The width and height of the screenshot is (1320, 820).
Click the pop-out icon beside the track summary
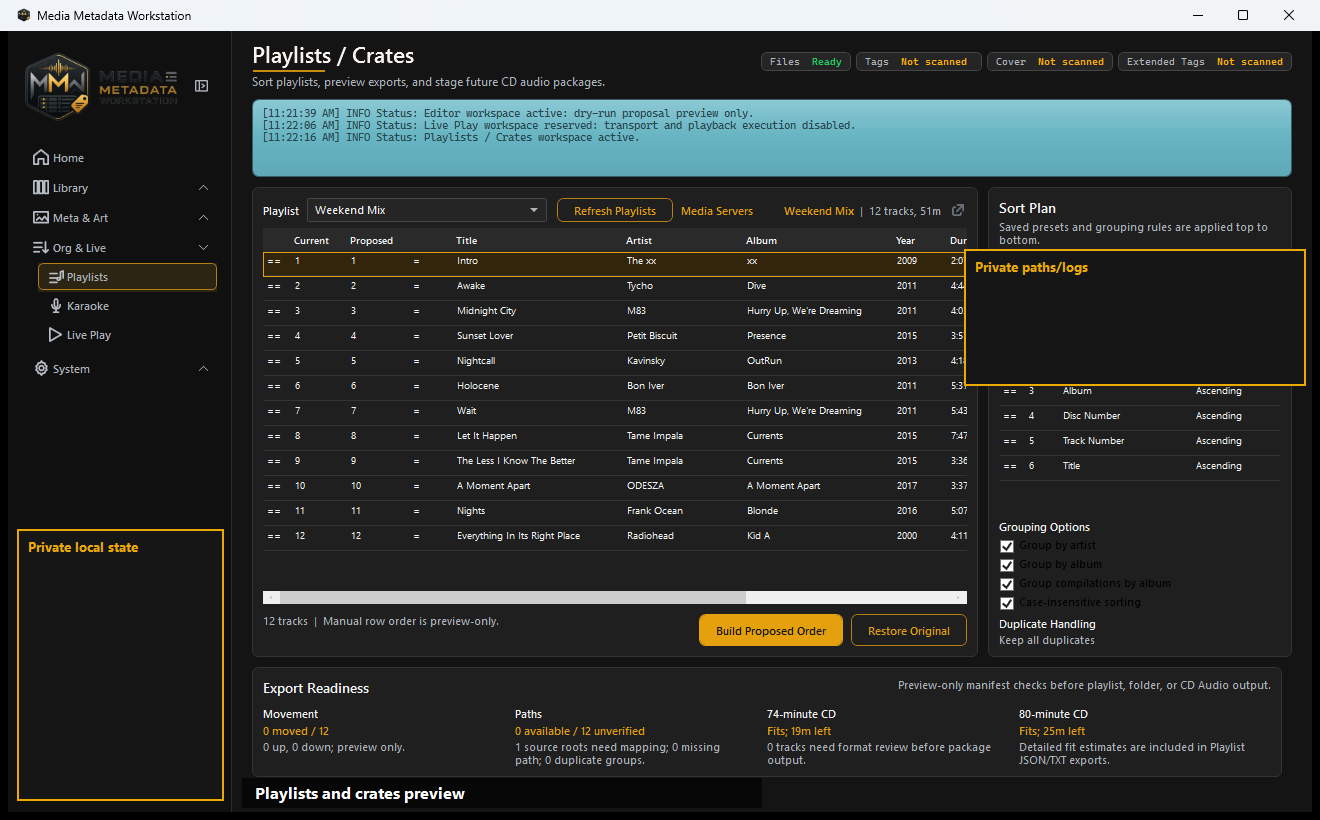[958, 210]
